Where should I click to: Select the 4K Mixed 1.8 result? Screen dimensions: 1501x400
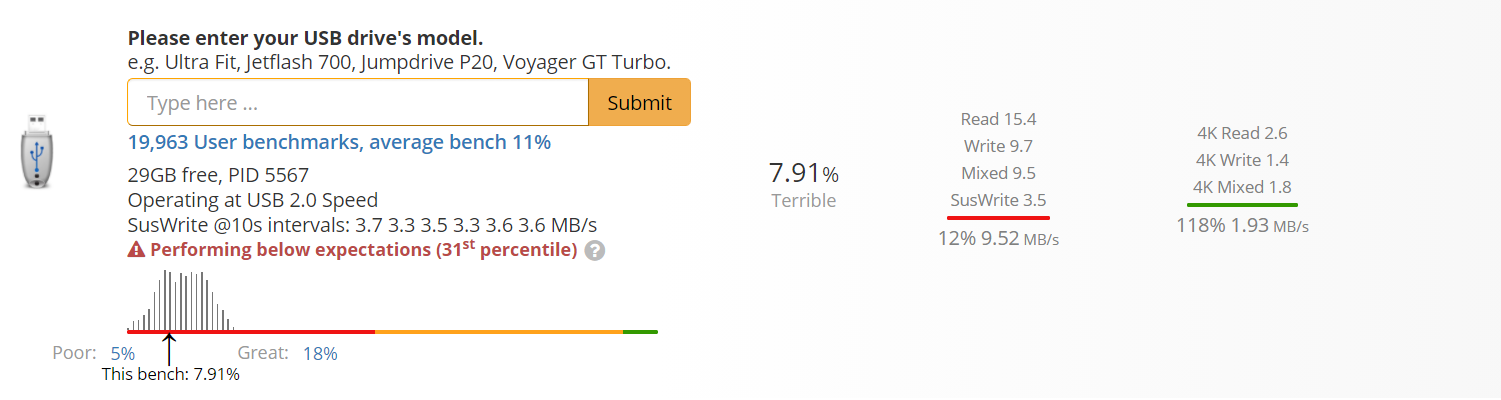[x=1242, y=187]
